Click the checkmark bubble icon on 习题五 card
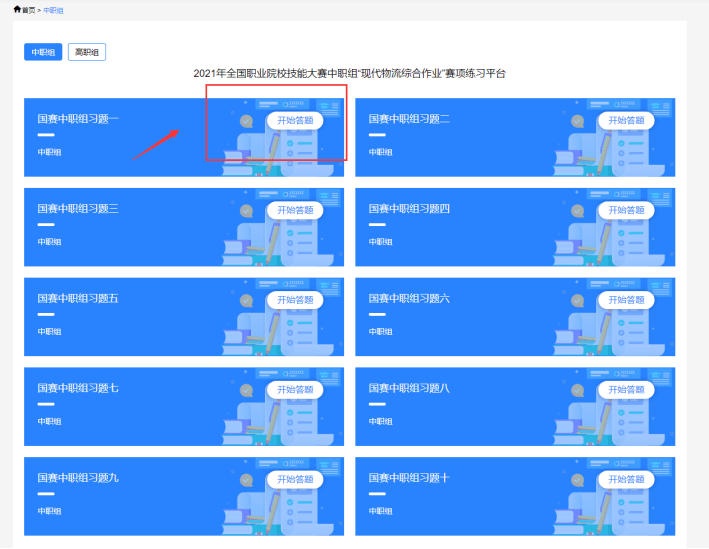 coord(246,301)
